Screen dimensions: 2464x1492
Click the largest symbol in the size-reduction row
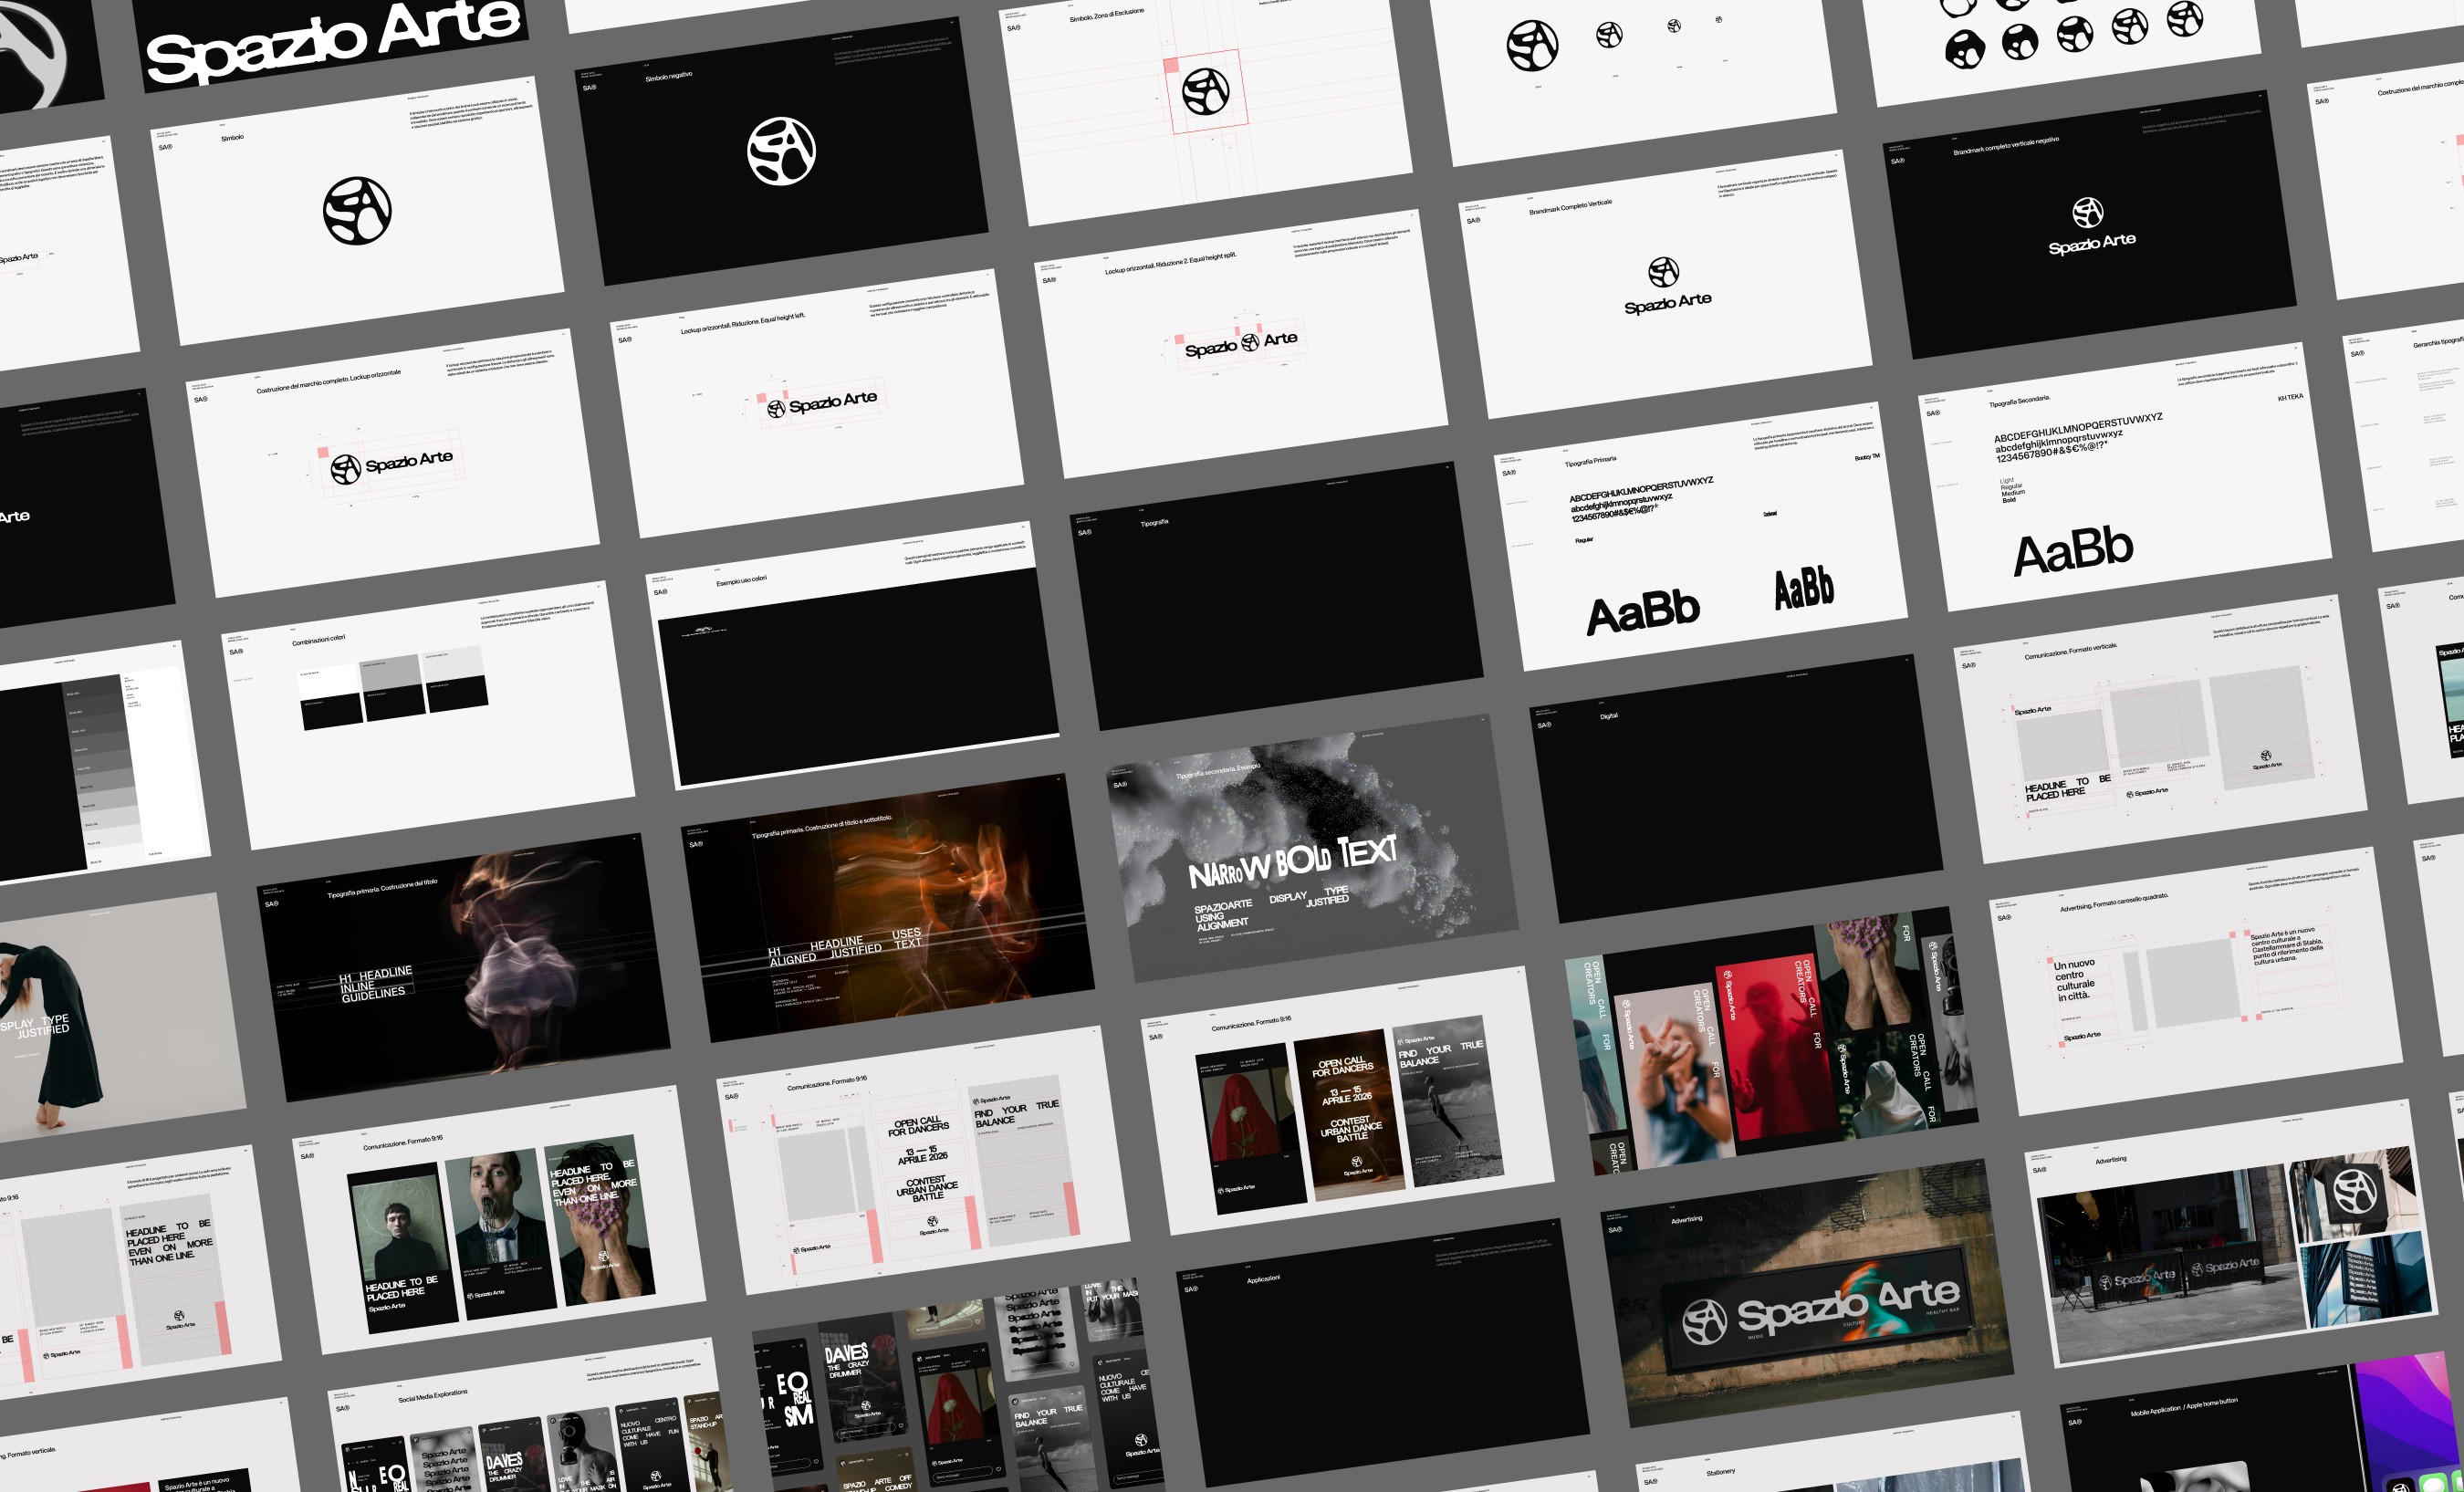[1532, 45]
